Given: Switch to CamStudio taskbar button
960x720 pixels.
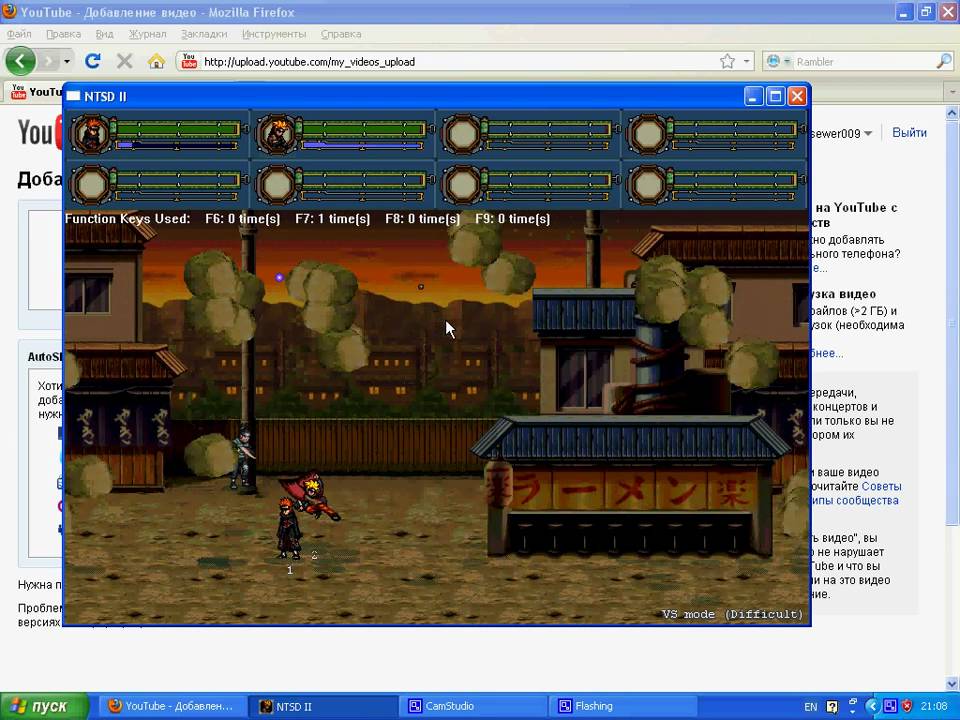Looking at the screenshot, I should pos(473,706).
